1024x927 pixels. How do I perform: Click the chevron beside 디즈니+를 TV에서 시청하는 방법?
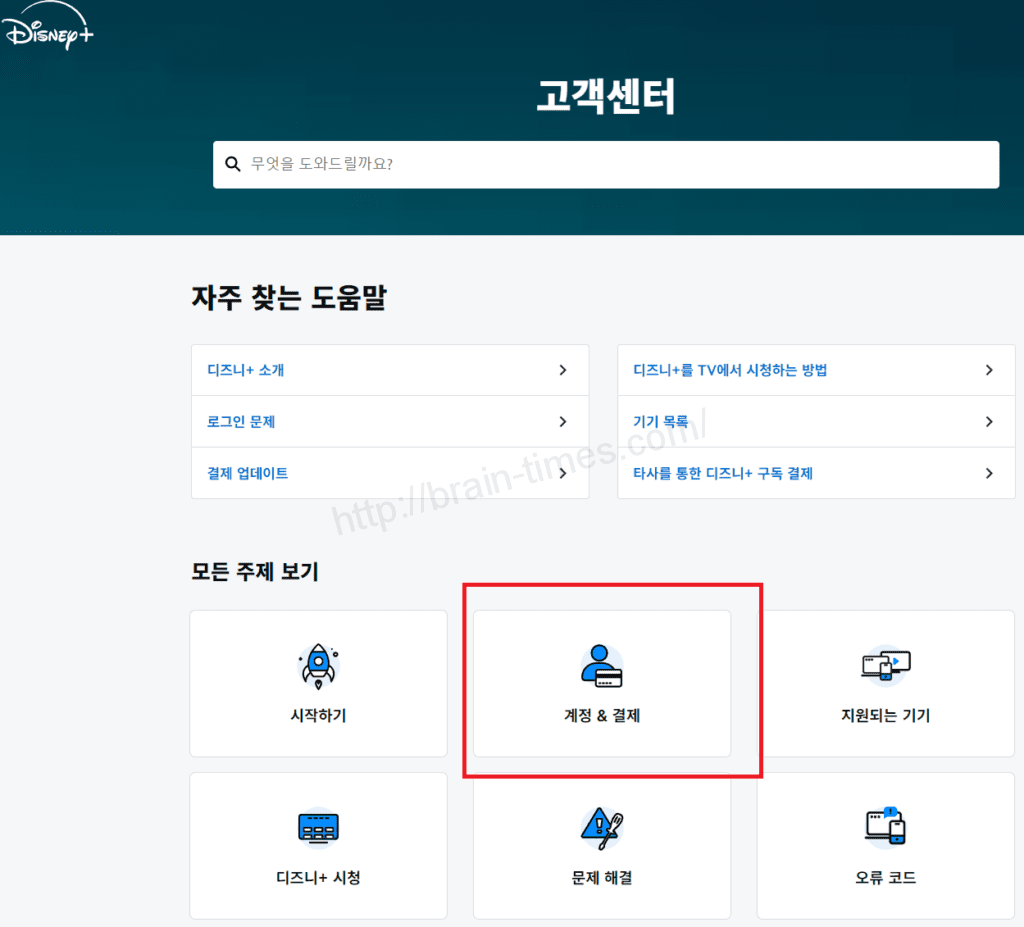[989, 370]
